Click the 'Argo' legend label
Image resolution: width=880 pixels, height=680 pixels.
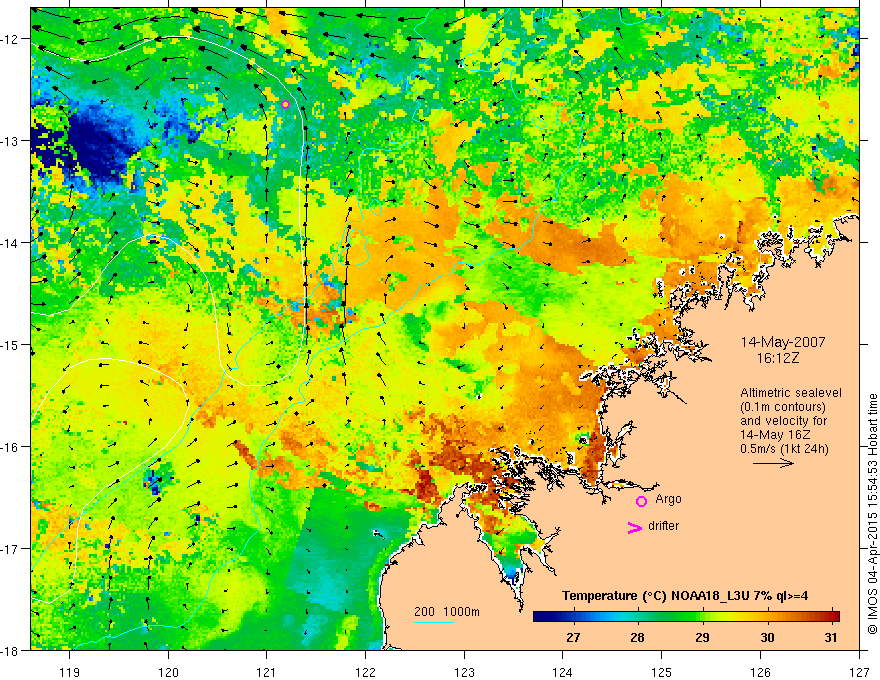click(668, 499)
